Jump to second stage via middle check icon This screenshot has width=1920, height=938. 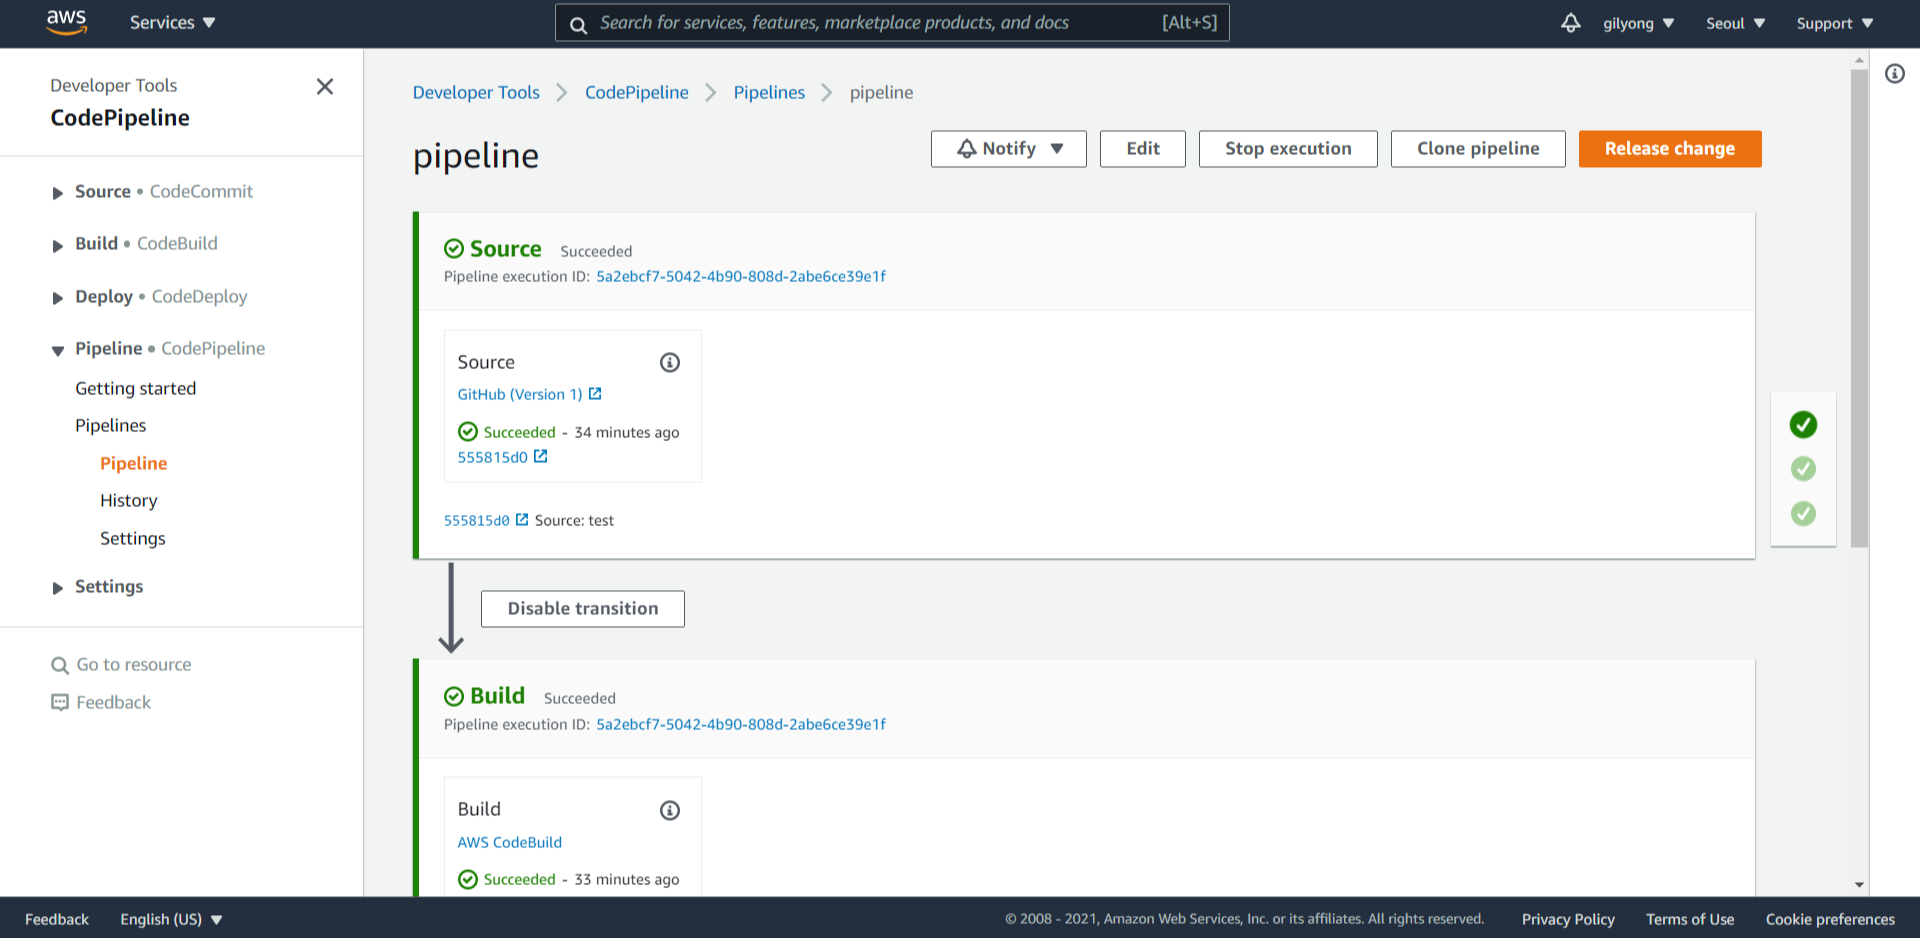click(1803, 469)
